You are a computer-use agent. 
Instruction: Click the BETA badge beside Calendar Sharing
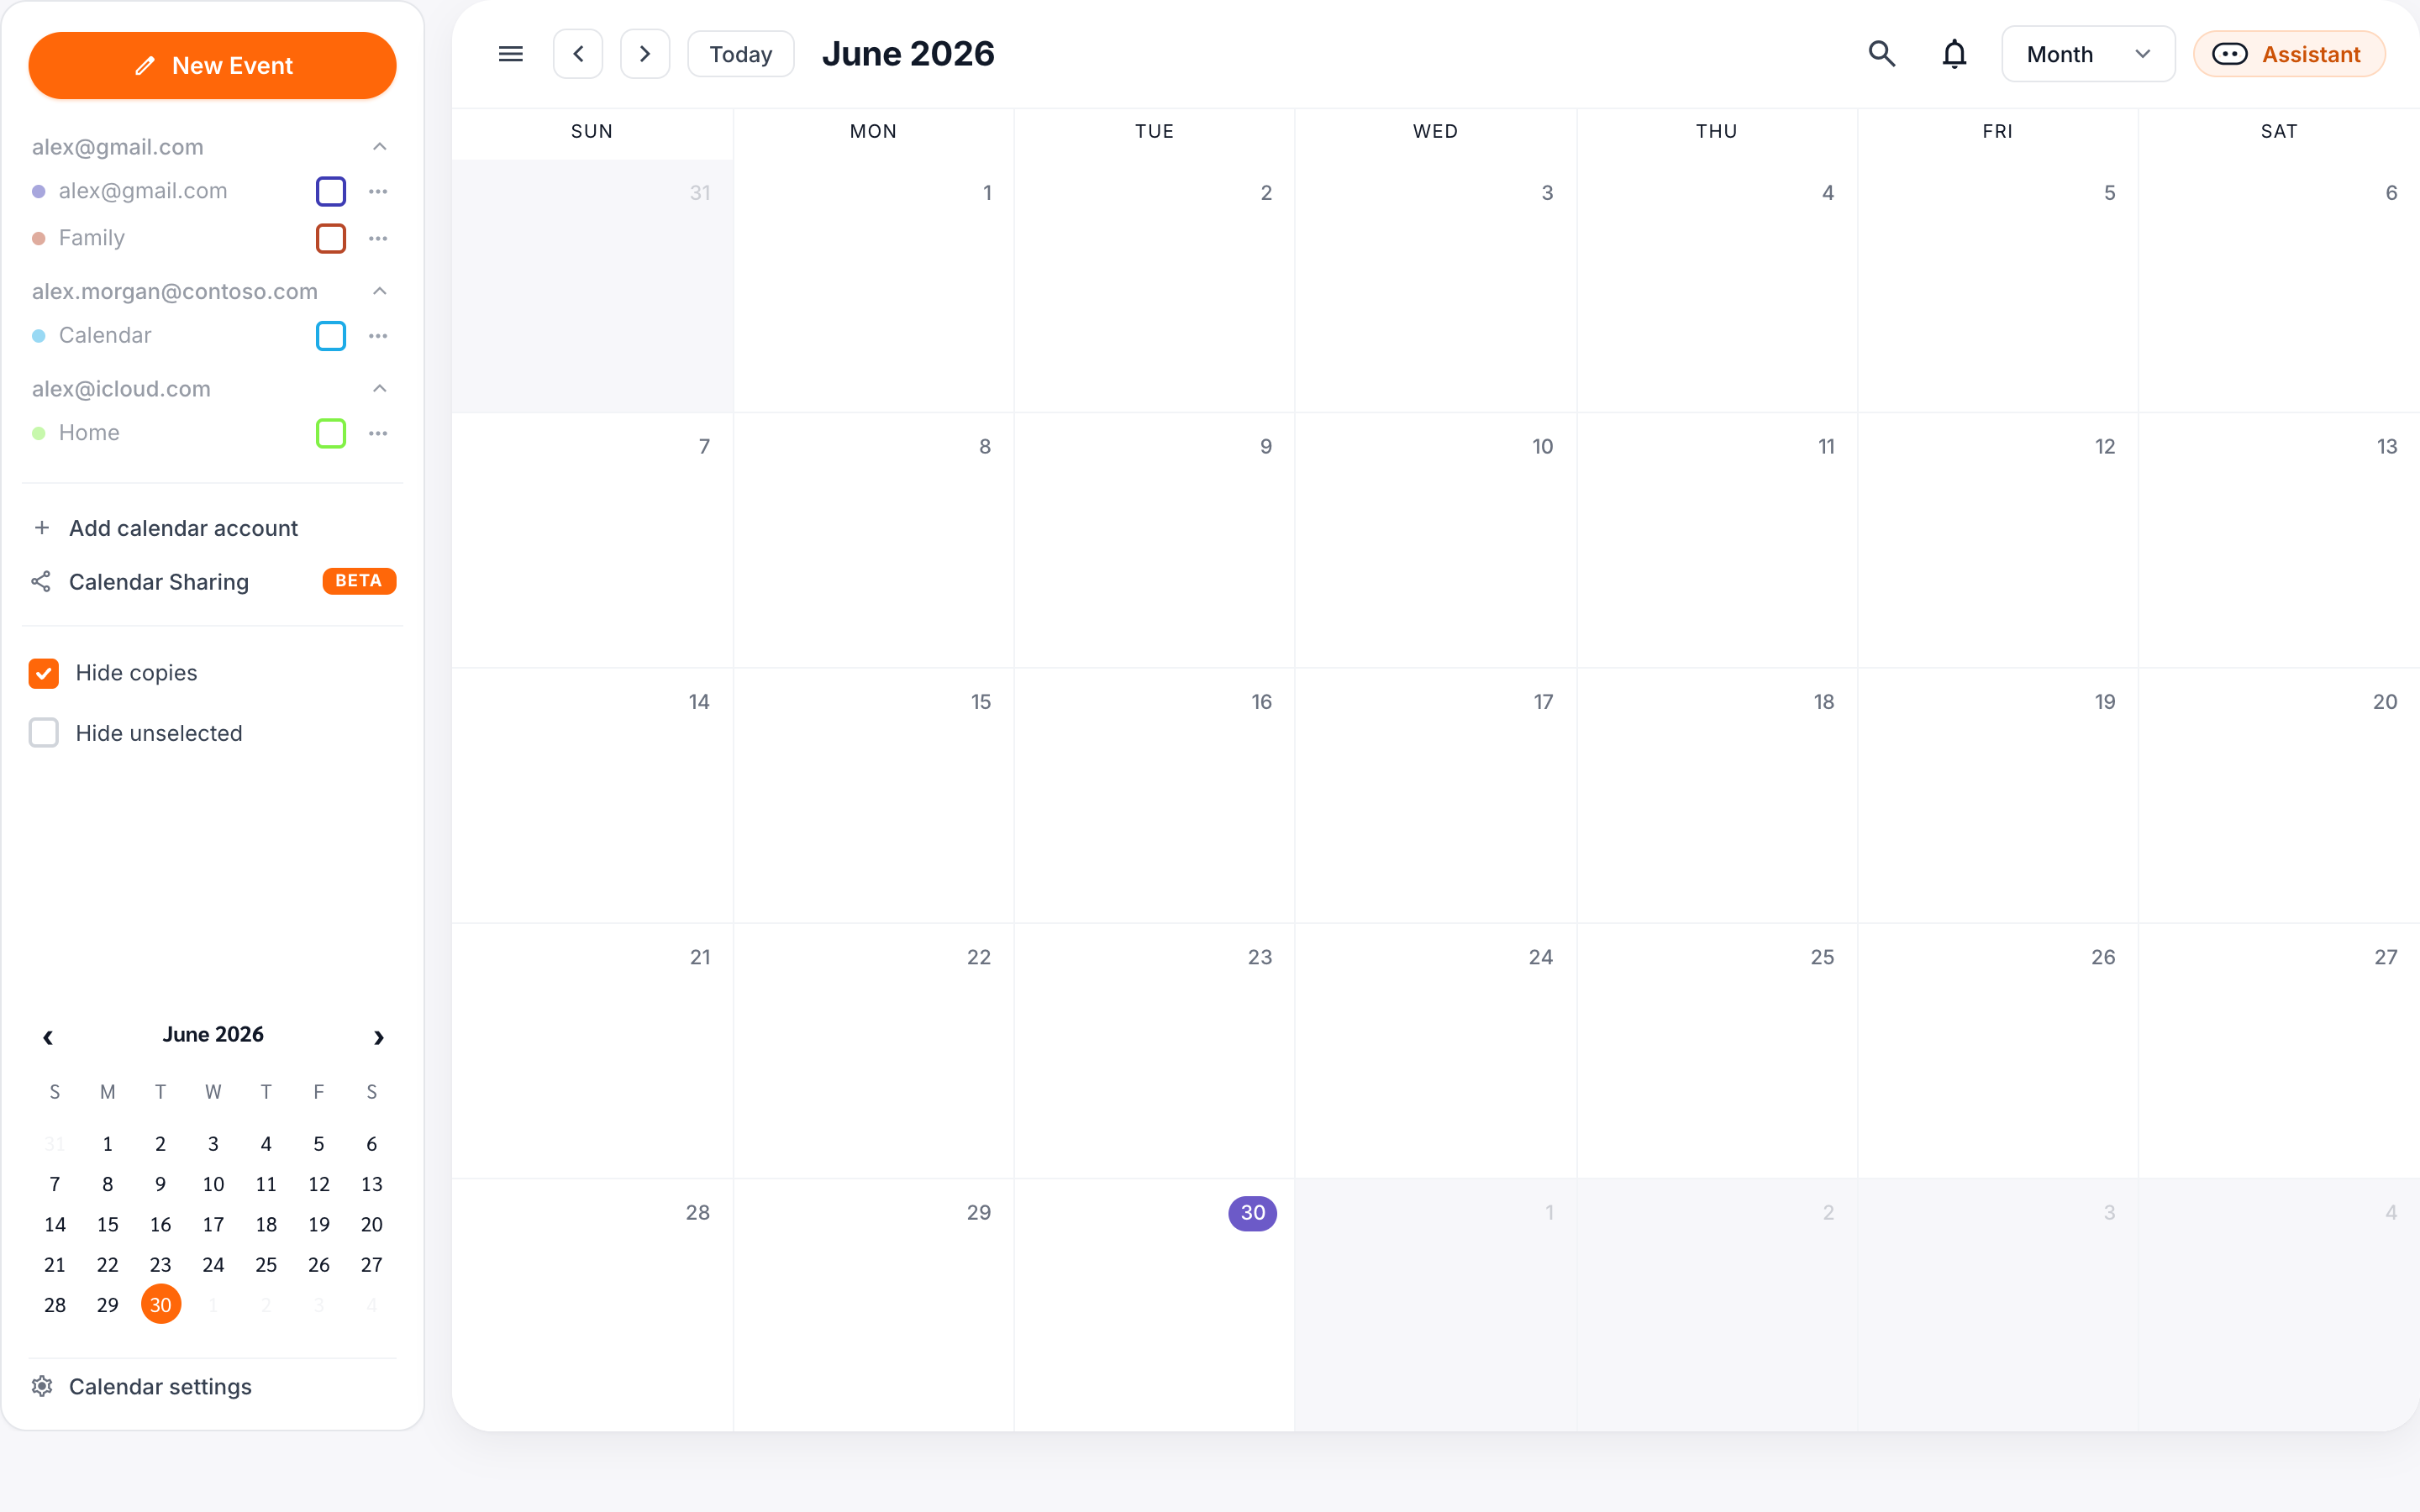click(359, 581)
